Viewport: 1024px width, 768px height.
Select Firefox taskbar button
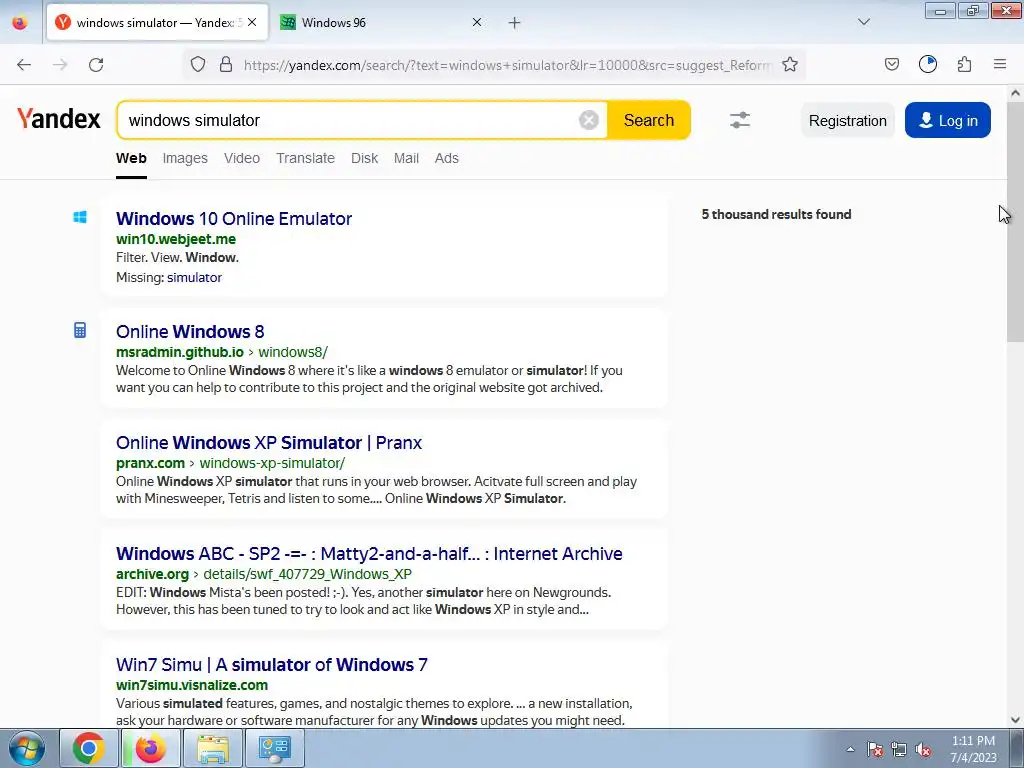(x=150, y=748)
